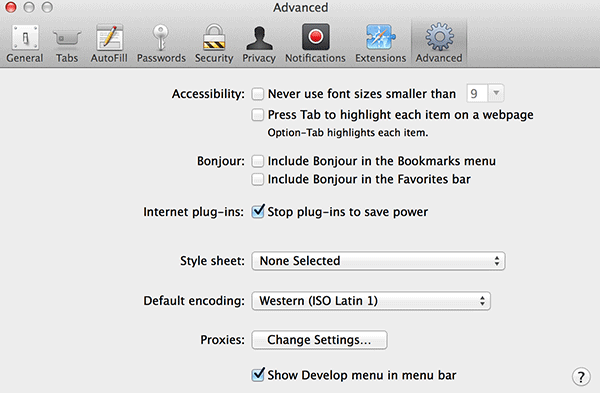Click the font size 9 field
Image resolution: width=600 pixels, height=393 pixels.
(x=477, y=93)
